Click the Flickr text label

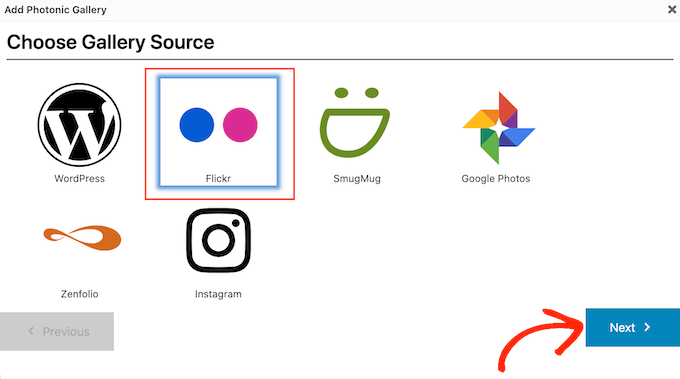point(218,179)
